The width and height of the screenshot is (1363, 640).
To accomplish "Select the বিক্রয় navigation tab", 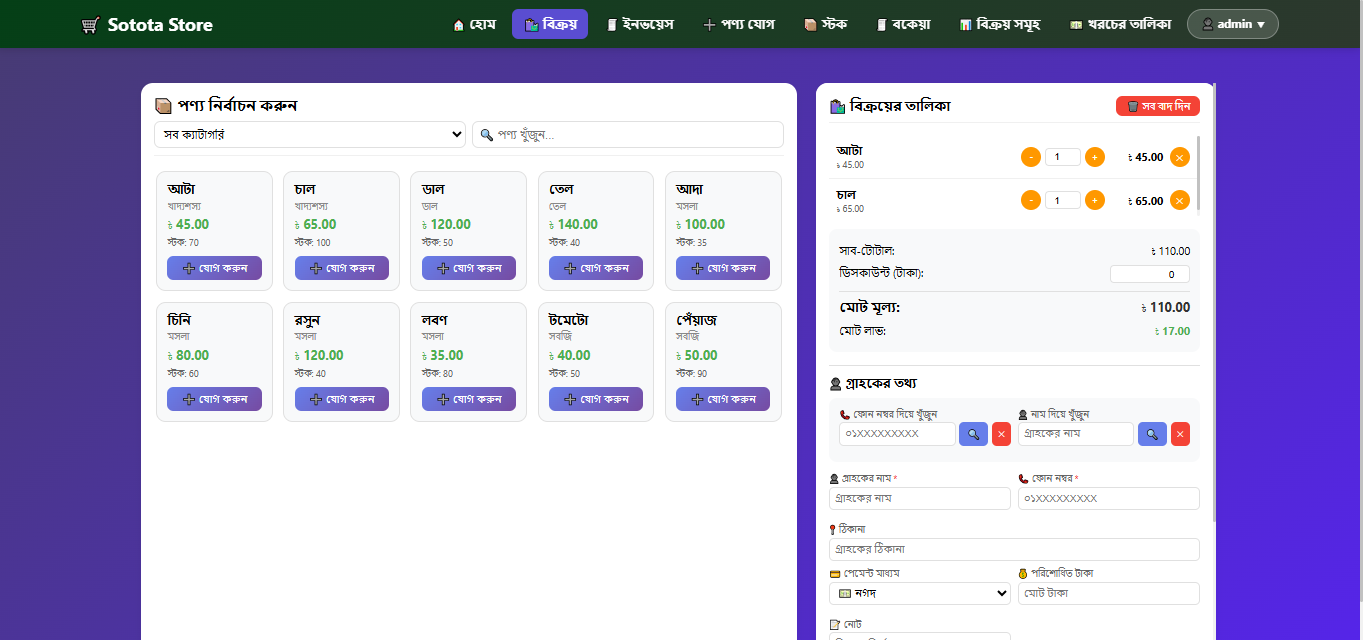I will pos(550,24).
